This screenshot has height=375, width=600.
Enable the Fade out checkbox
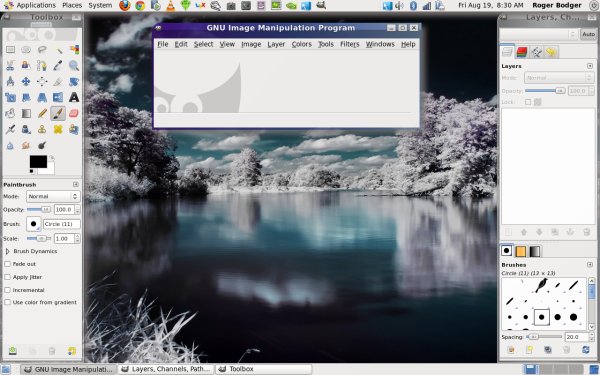7,264
